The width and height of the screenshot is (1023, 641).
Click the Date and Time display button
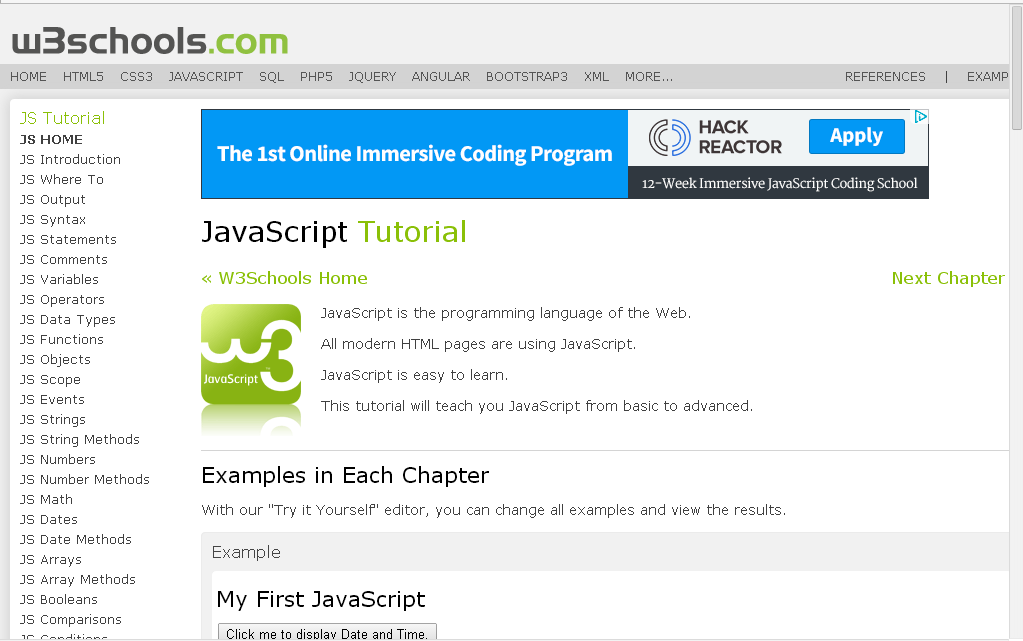coord(327,633)
